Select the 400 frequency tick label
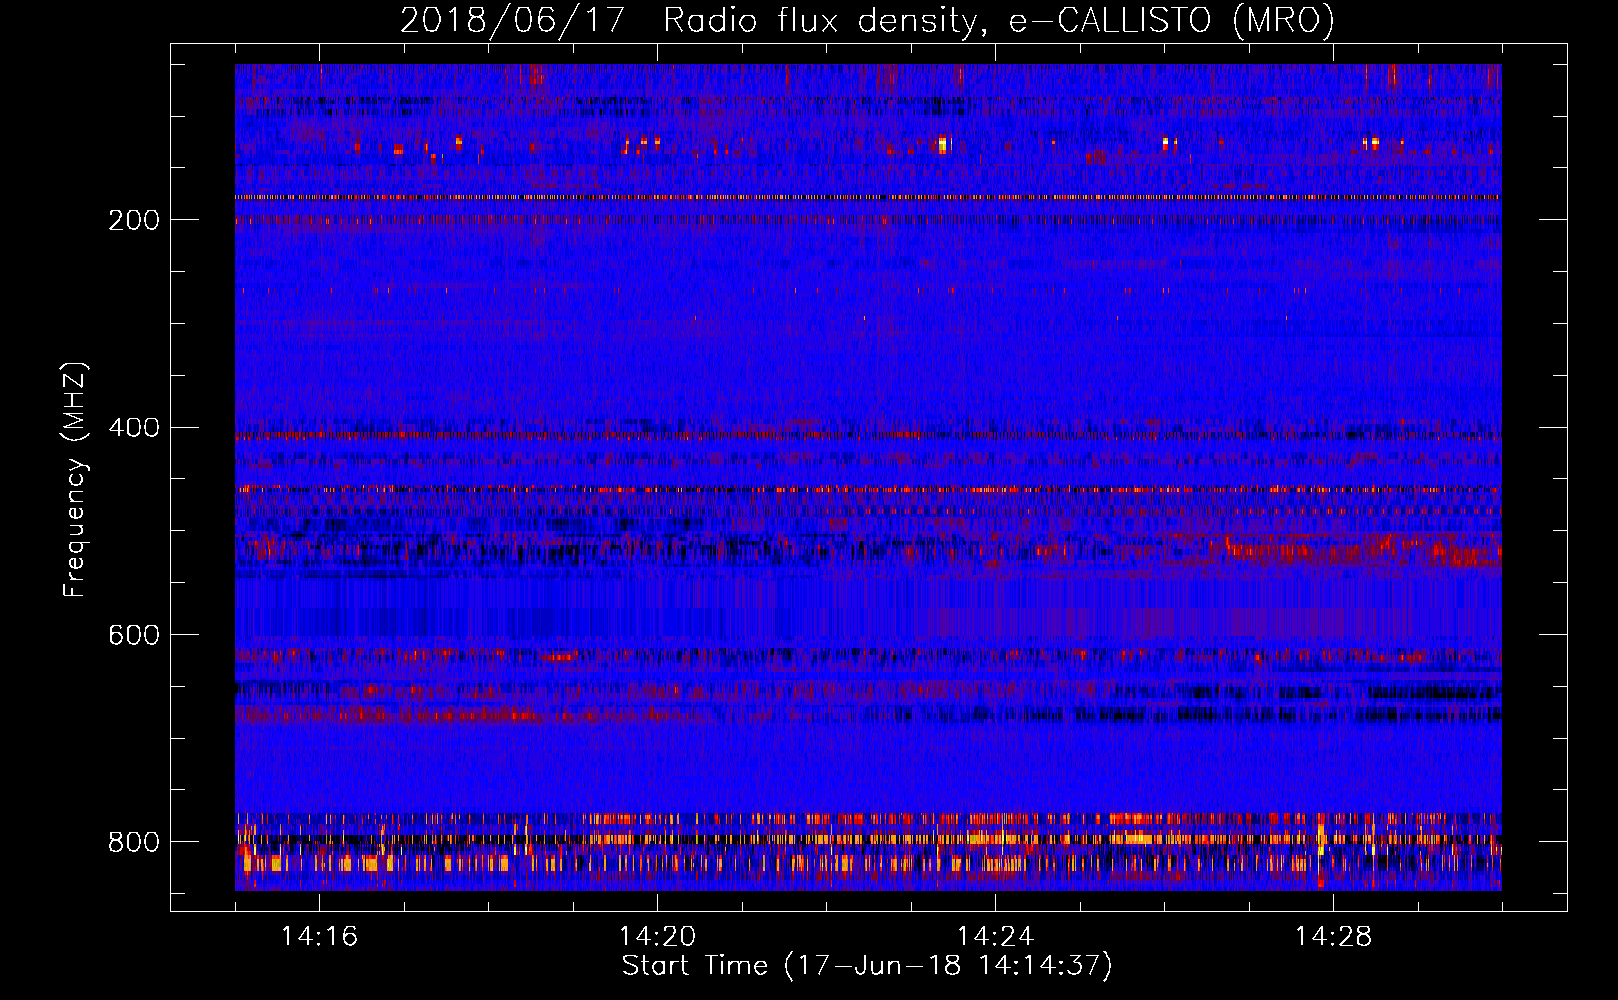 point(133,428)
